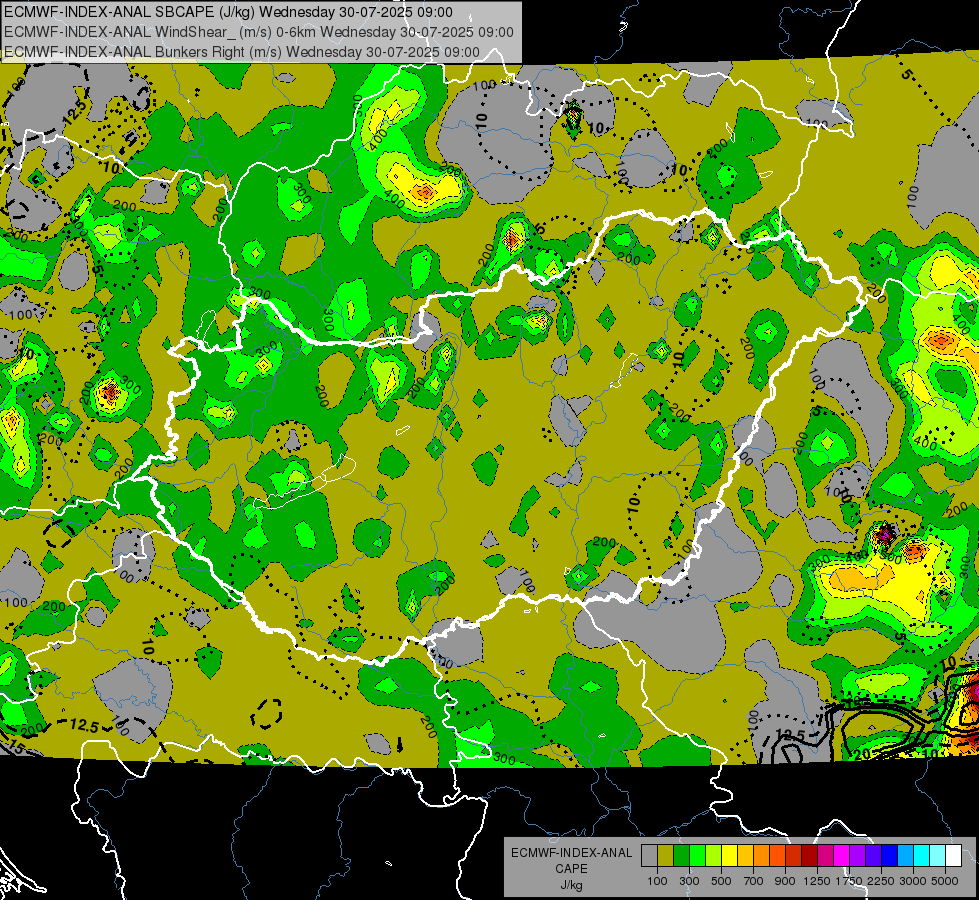Click the bright magenta legend swatch
The width and height of the screenshot is (979, 900).
point(842,856)
